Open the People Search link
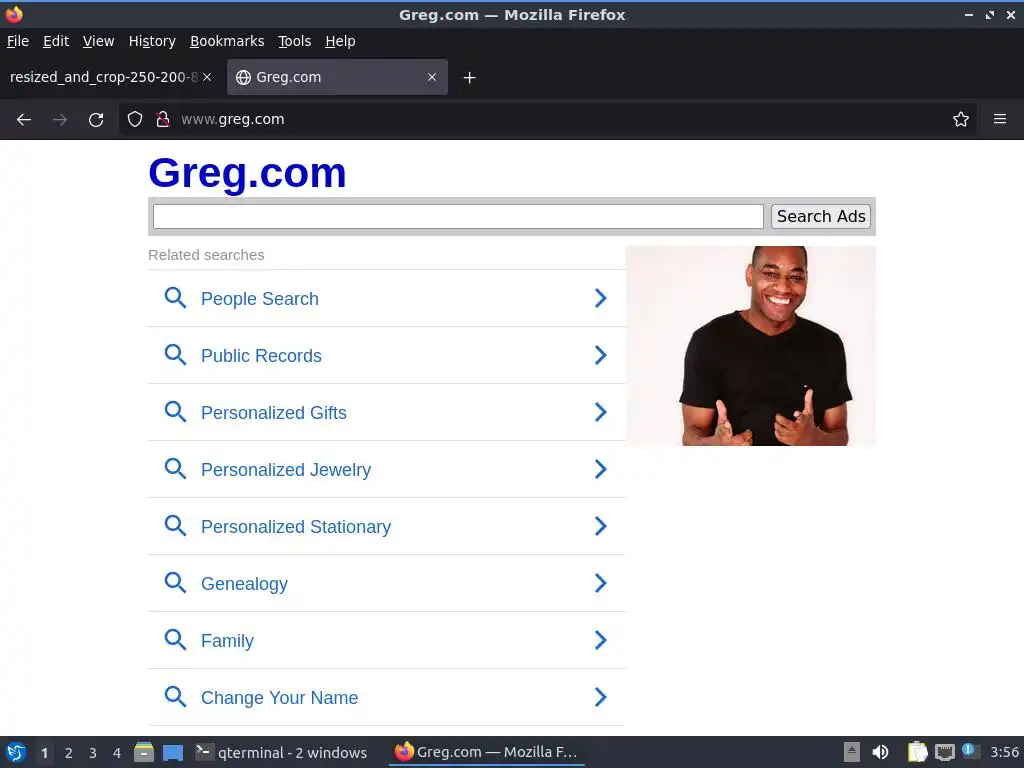The image size is (1024, 768). tap(259, 298)
